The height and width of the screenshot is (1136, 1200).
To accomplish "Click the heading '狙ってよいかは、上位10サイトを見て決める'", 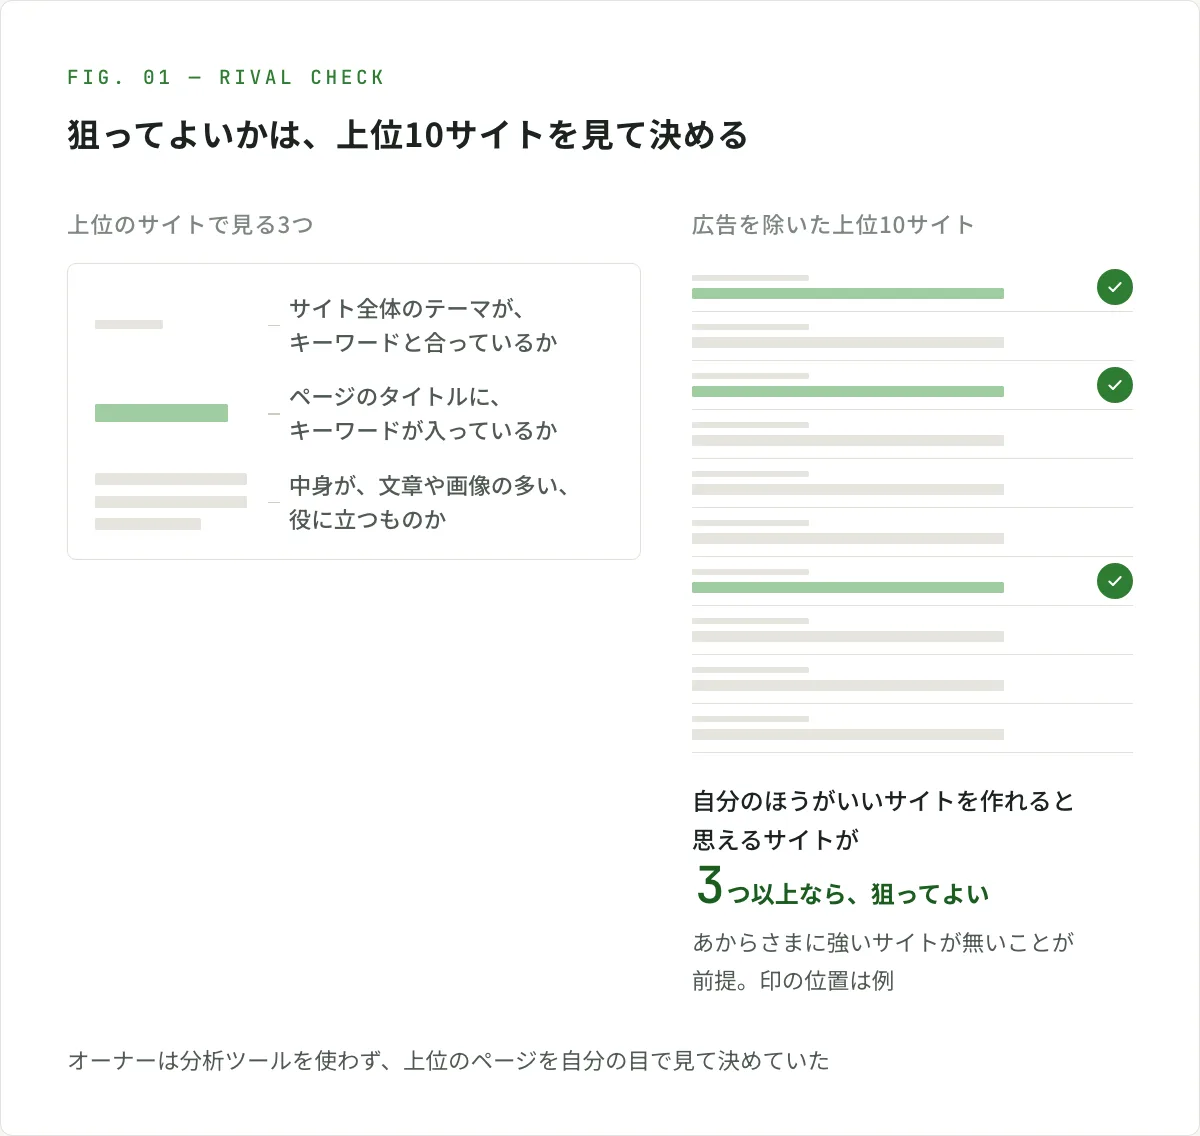I will pyautogui.click(x=408, y=135).
